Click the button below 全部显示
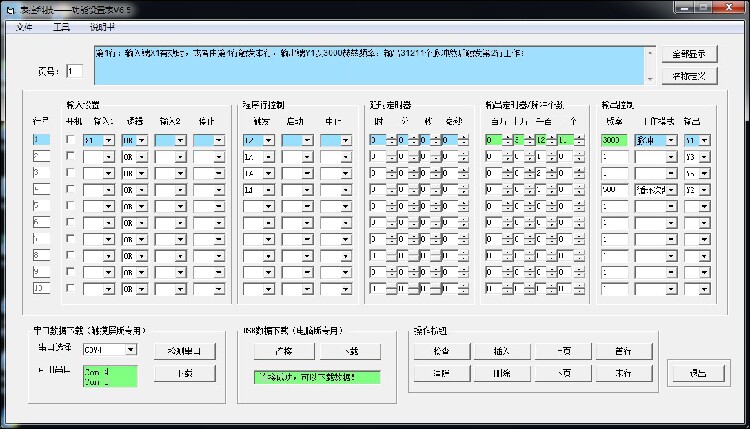750x429 pixels. [689, 76]
